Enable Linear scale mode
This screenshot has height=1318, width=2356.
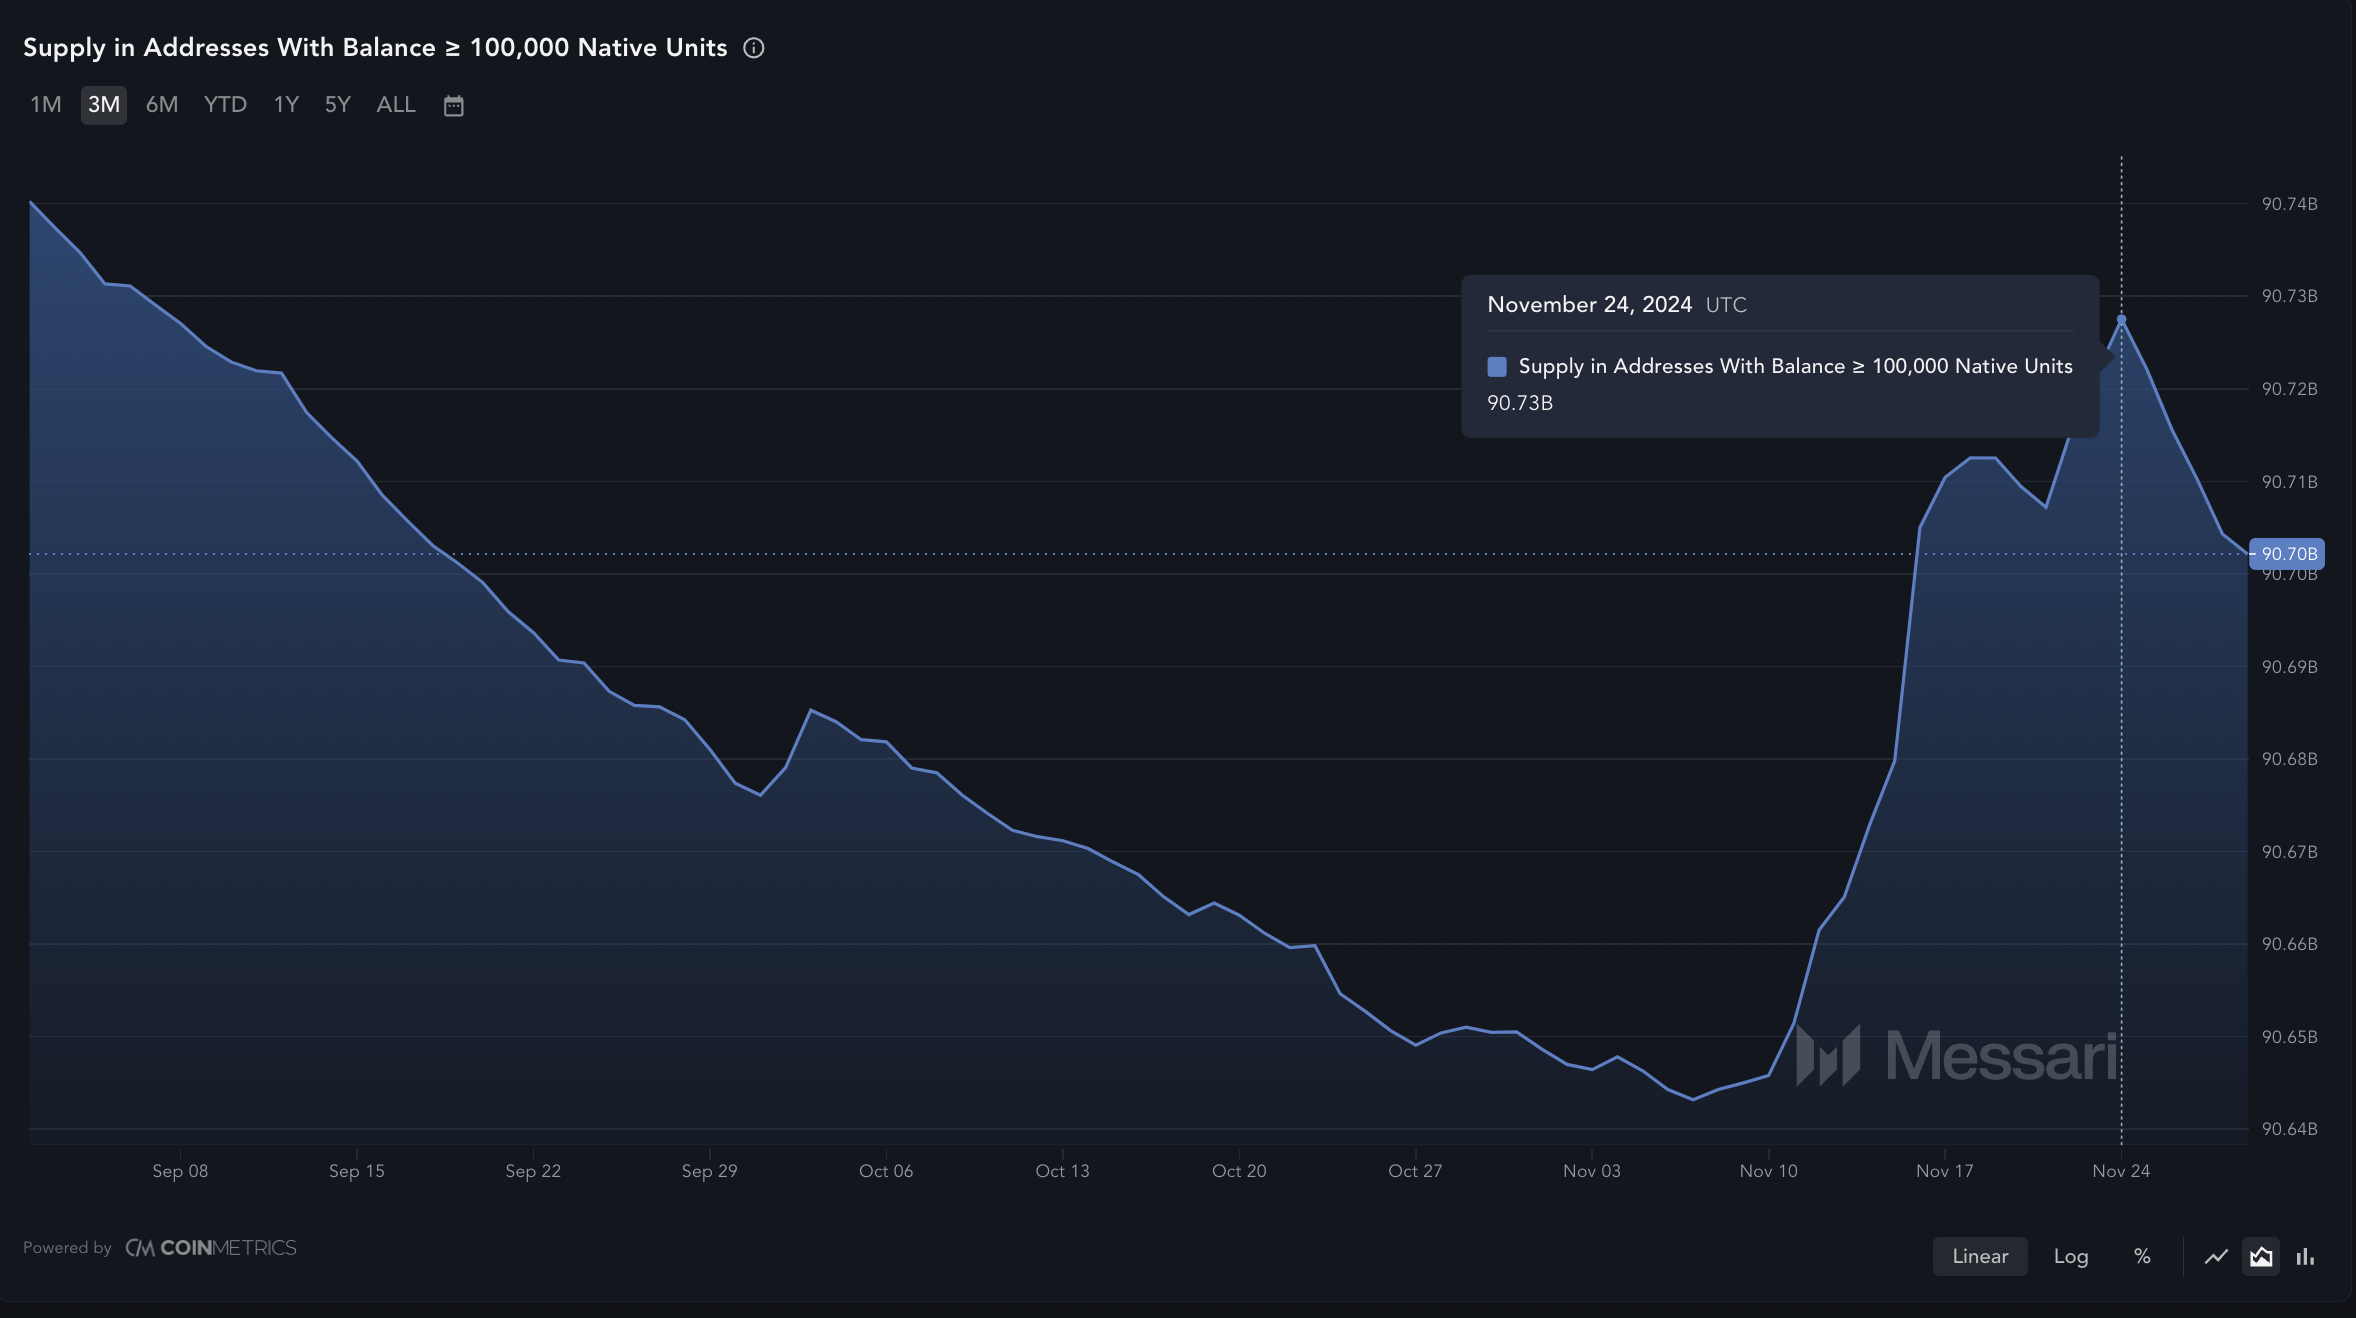1980,1256
